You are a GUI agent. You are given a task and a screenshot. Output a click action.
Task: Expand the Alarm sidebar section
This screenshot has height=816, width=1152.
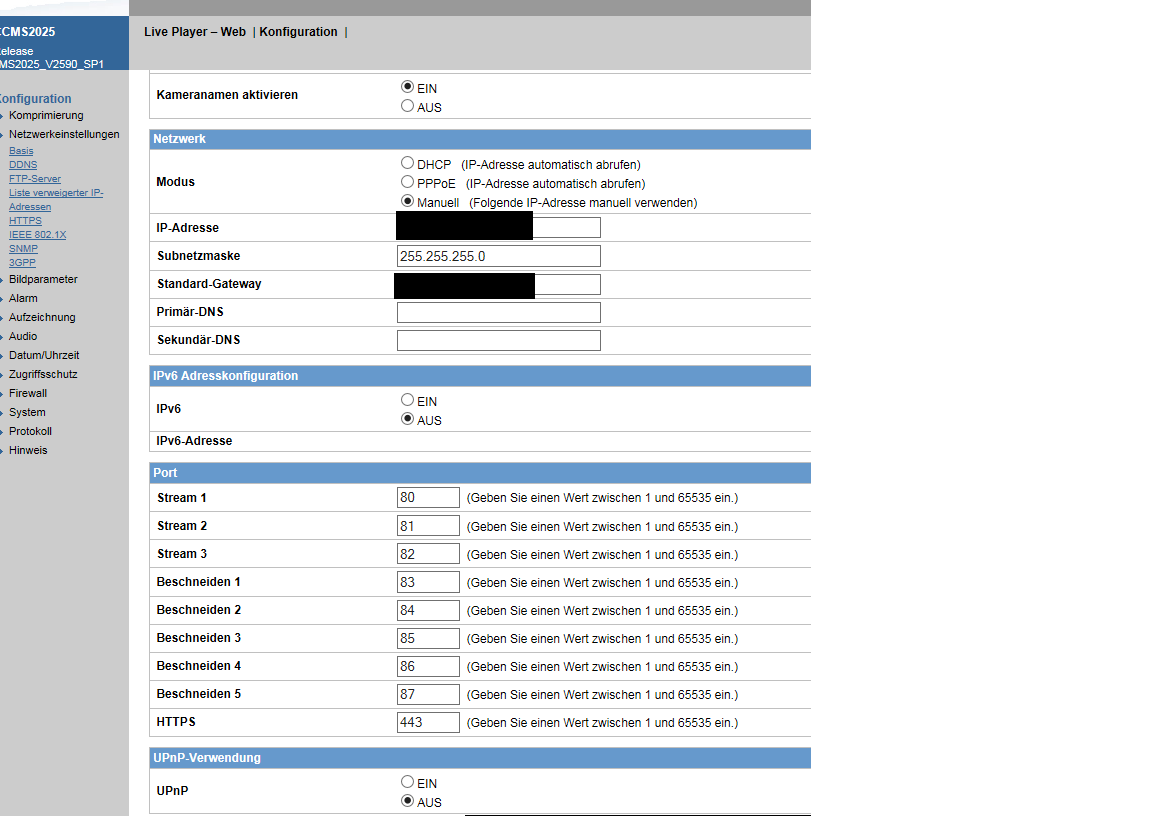(23, 298)
